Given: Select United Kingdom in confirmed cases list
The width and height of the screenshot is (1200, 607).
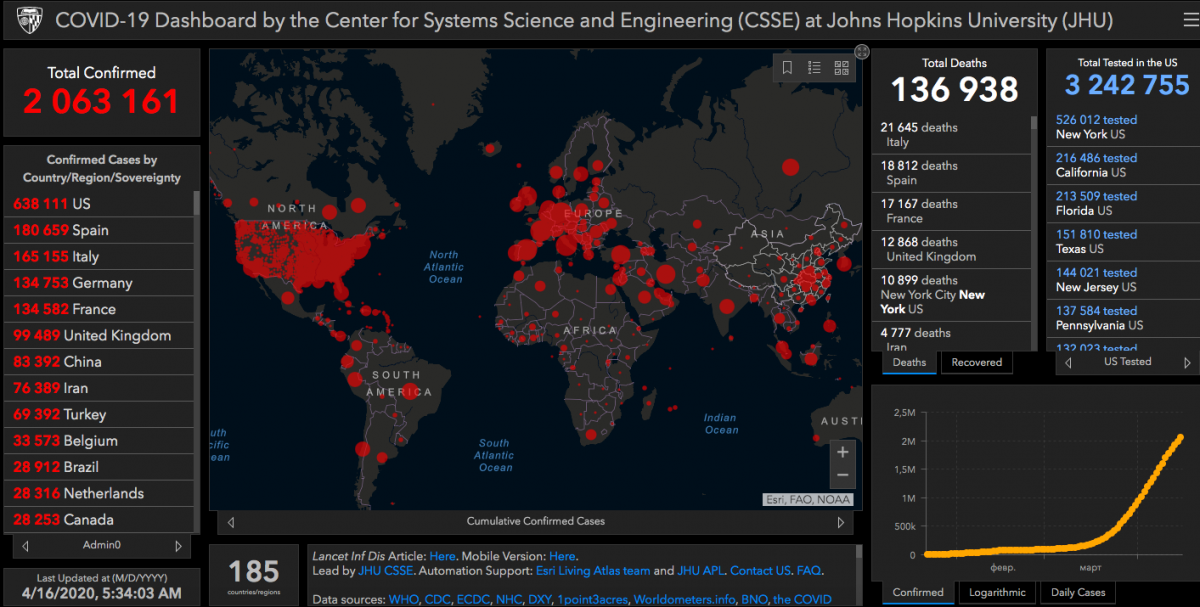Looking at the screenshot, I should point(98,336).
